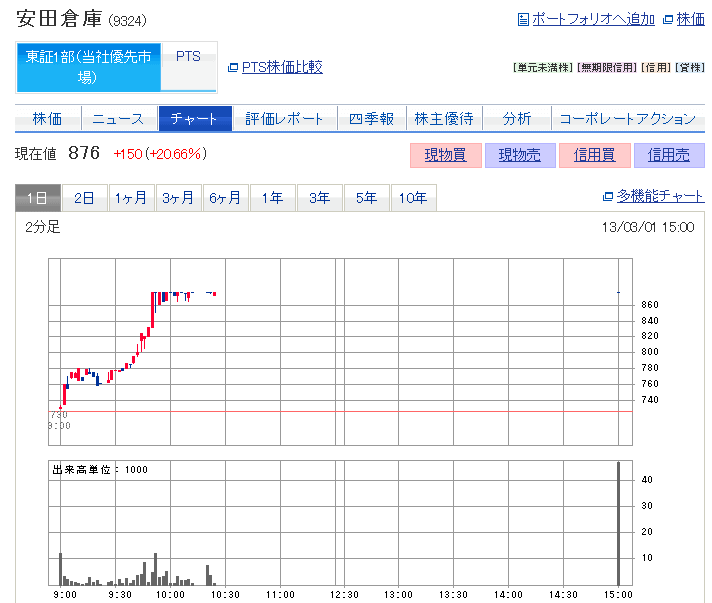Go to the 四季報 tab
This screenshot has height=603, width=712.
coord(371,119)
